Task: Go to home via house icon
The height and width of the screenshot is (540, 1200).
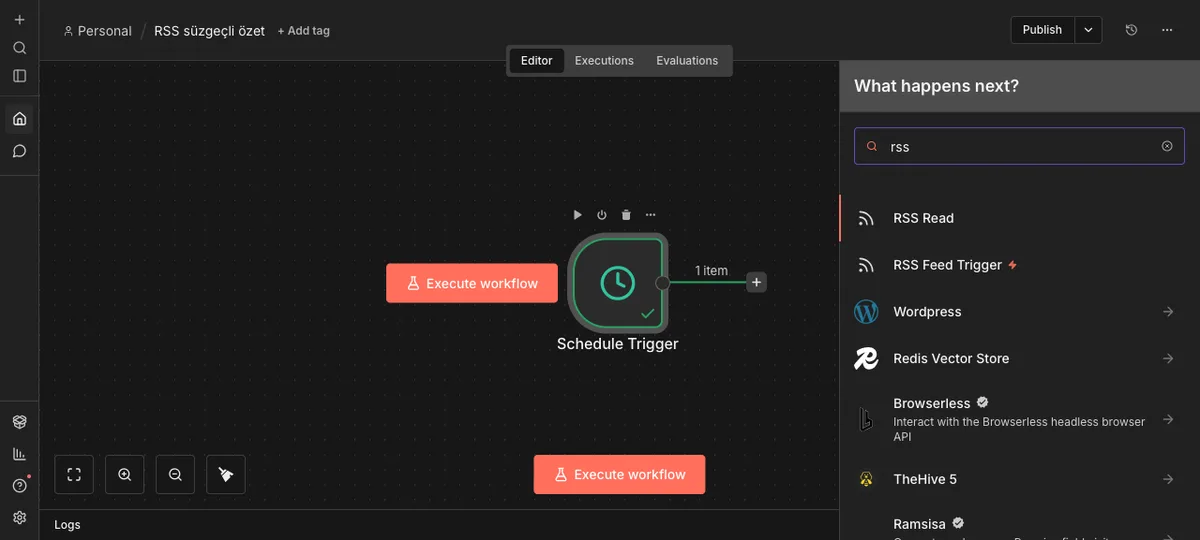Action: (x=19, y=119)
